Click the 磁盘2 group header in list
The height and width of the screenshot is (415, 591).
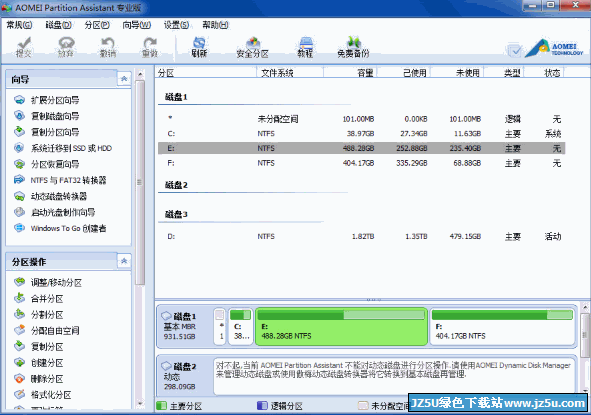[176, 185]
